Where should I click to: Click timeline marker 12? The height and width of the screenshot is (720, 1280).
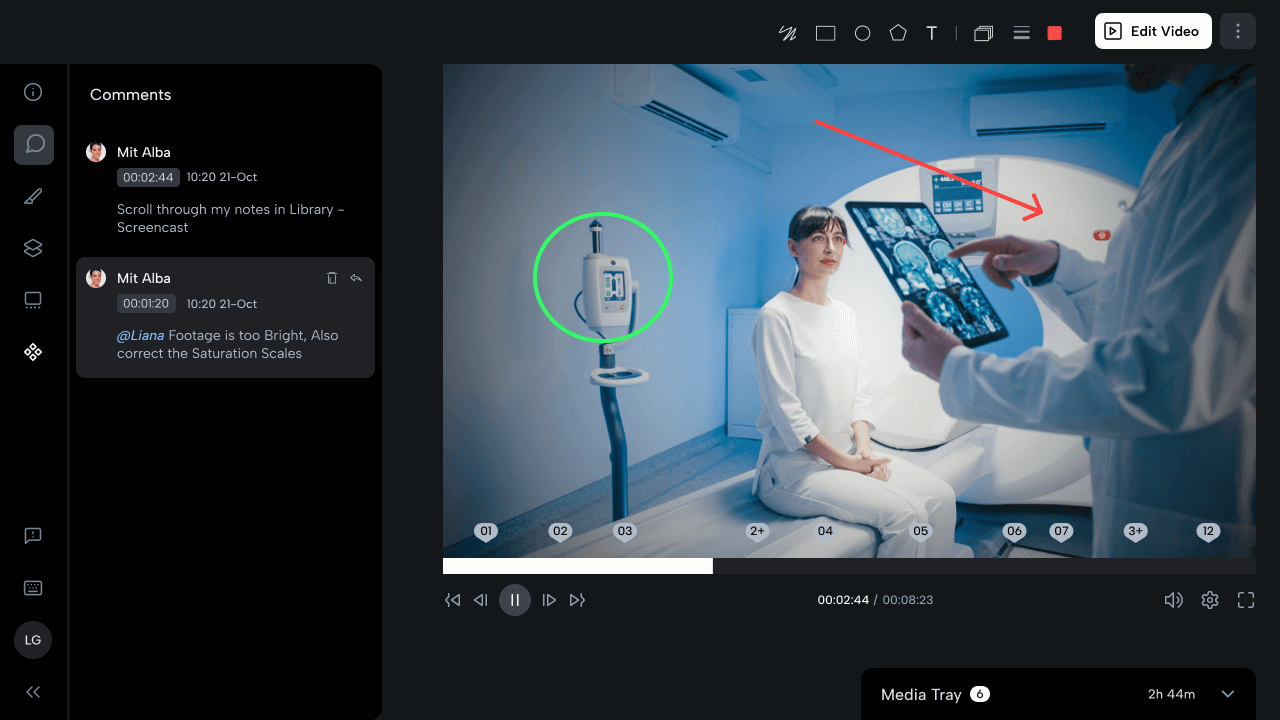tap(1208, 531)
